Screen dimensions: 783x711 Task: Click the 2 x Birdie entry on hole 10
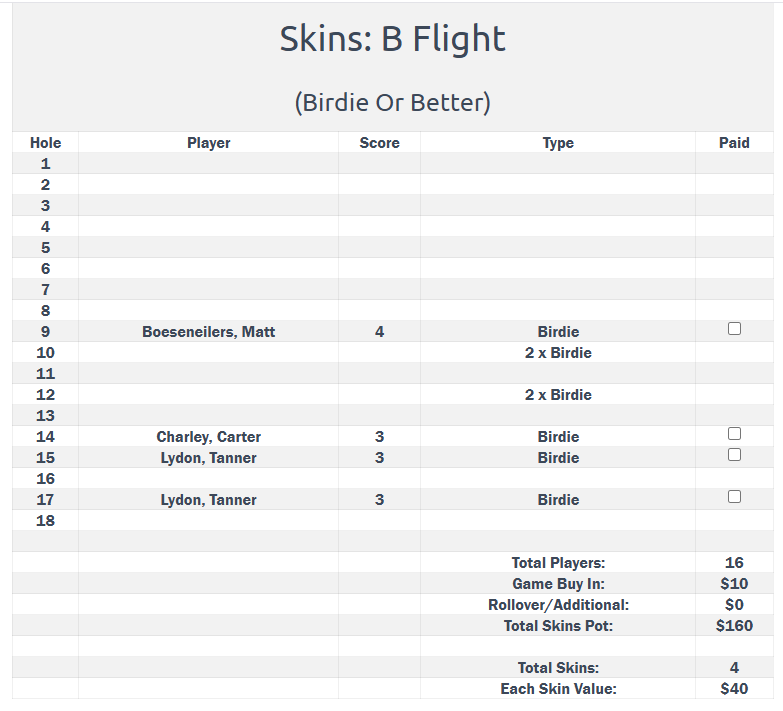click(558, 353)
